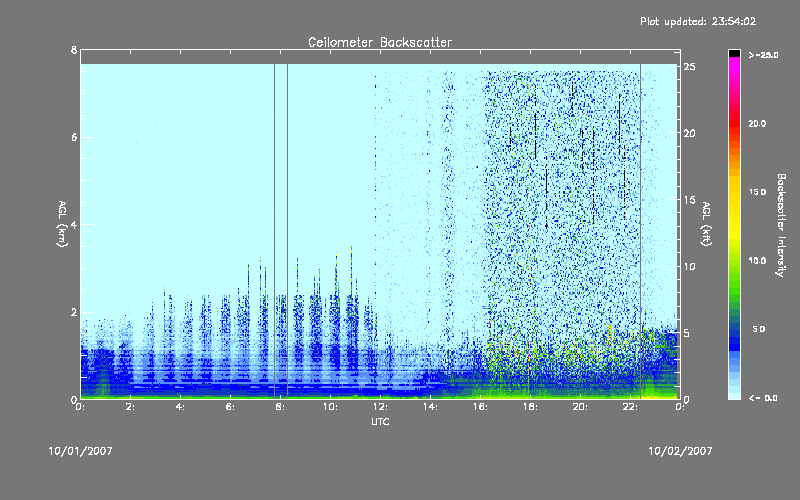Click the 'Plot updated: 23:54:02' timestamp
800x500 pixels.
pos(698,21)
